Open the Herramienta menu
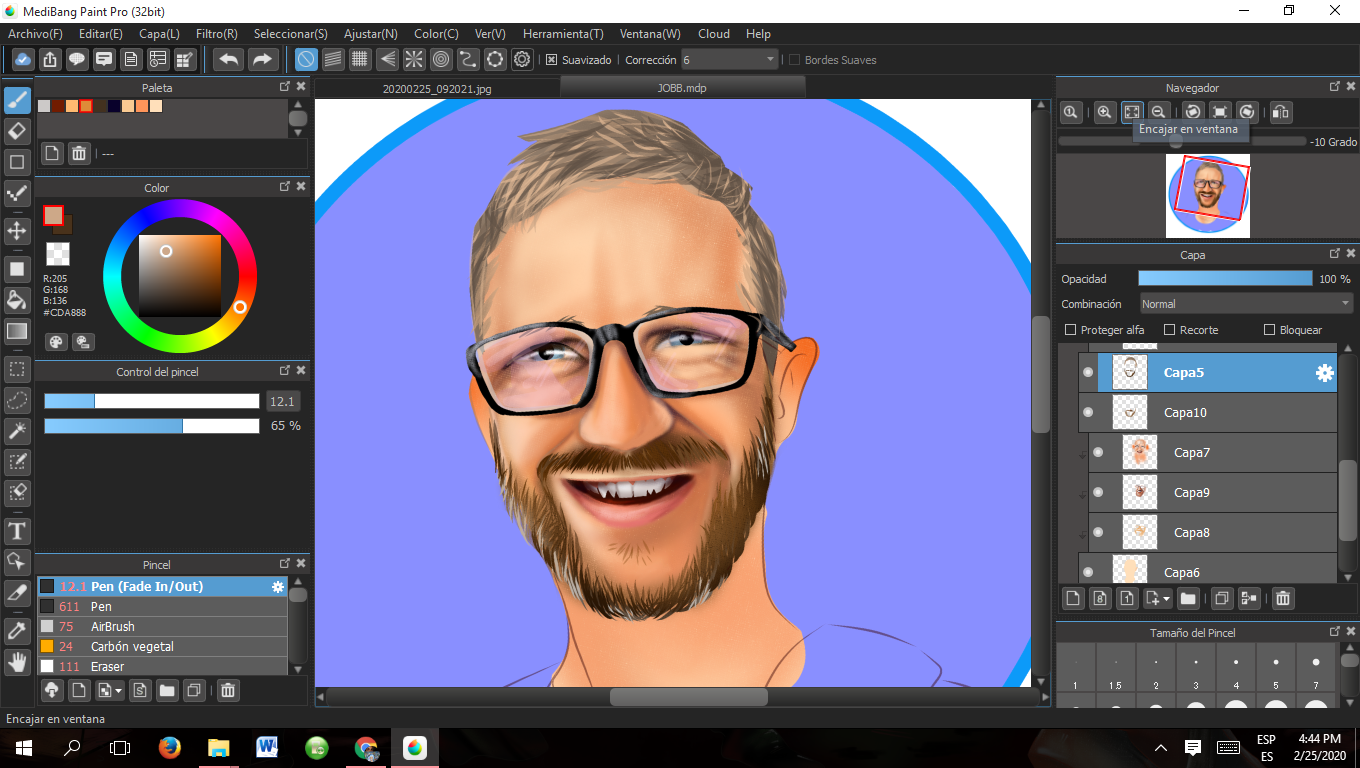Screen dimensions: 1360x768 563,34
